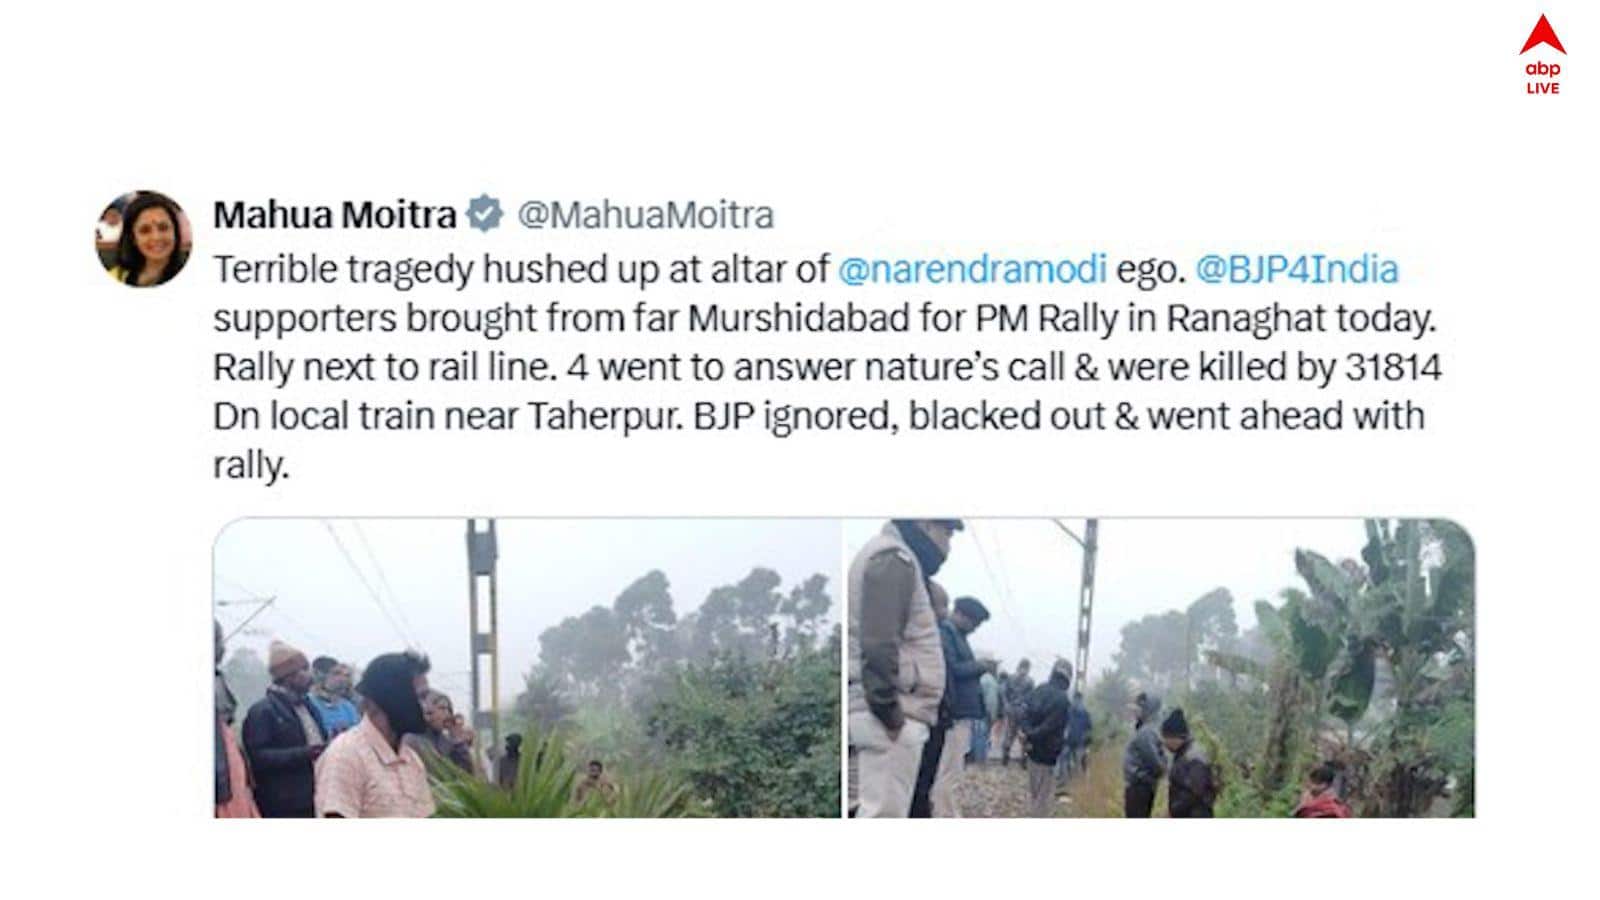Click the Mahua Moitra display name
The image size is (1600, 900).
(334, 215)
